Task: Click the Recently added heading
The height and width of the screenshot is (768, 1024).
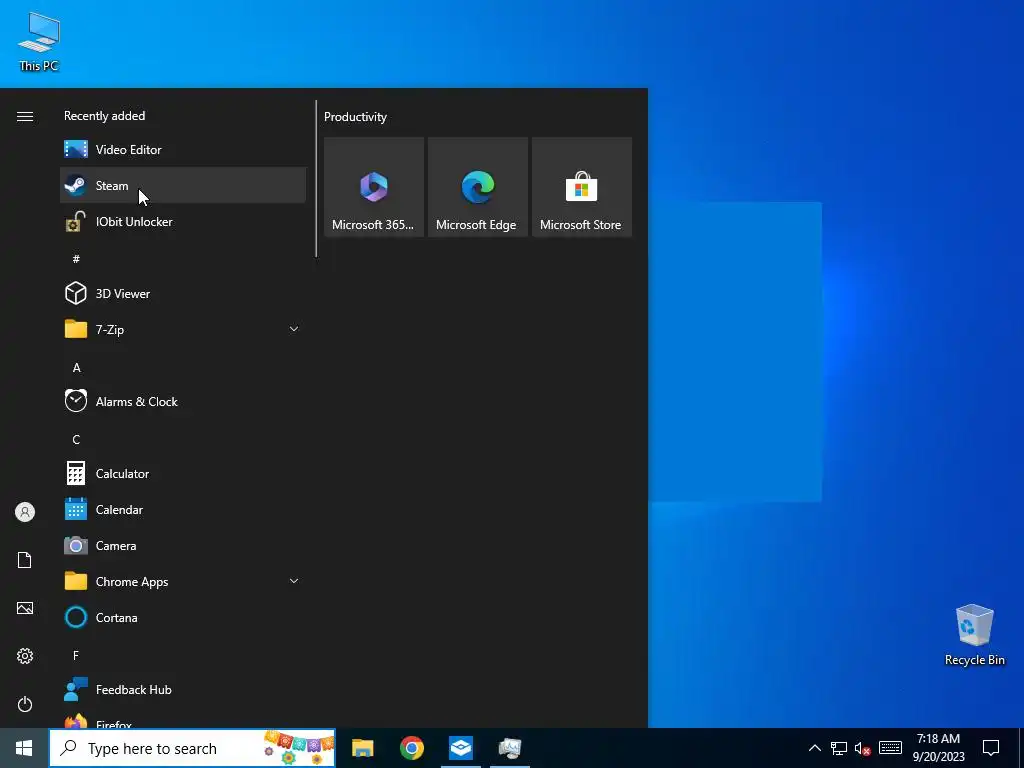Action: tap(104, 116)
